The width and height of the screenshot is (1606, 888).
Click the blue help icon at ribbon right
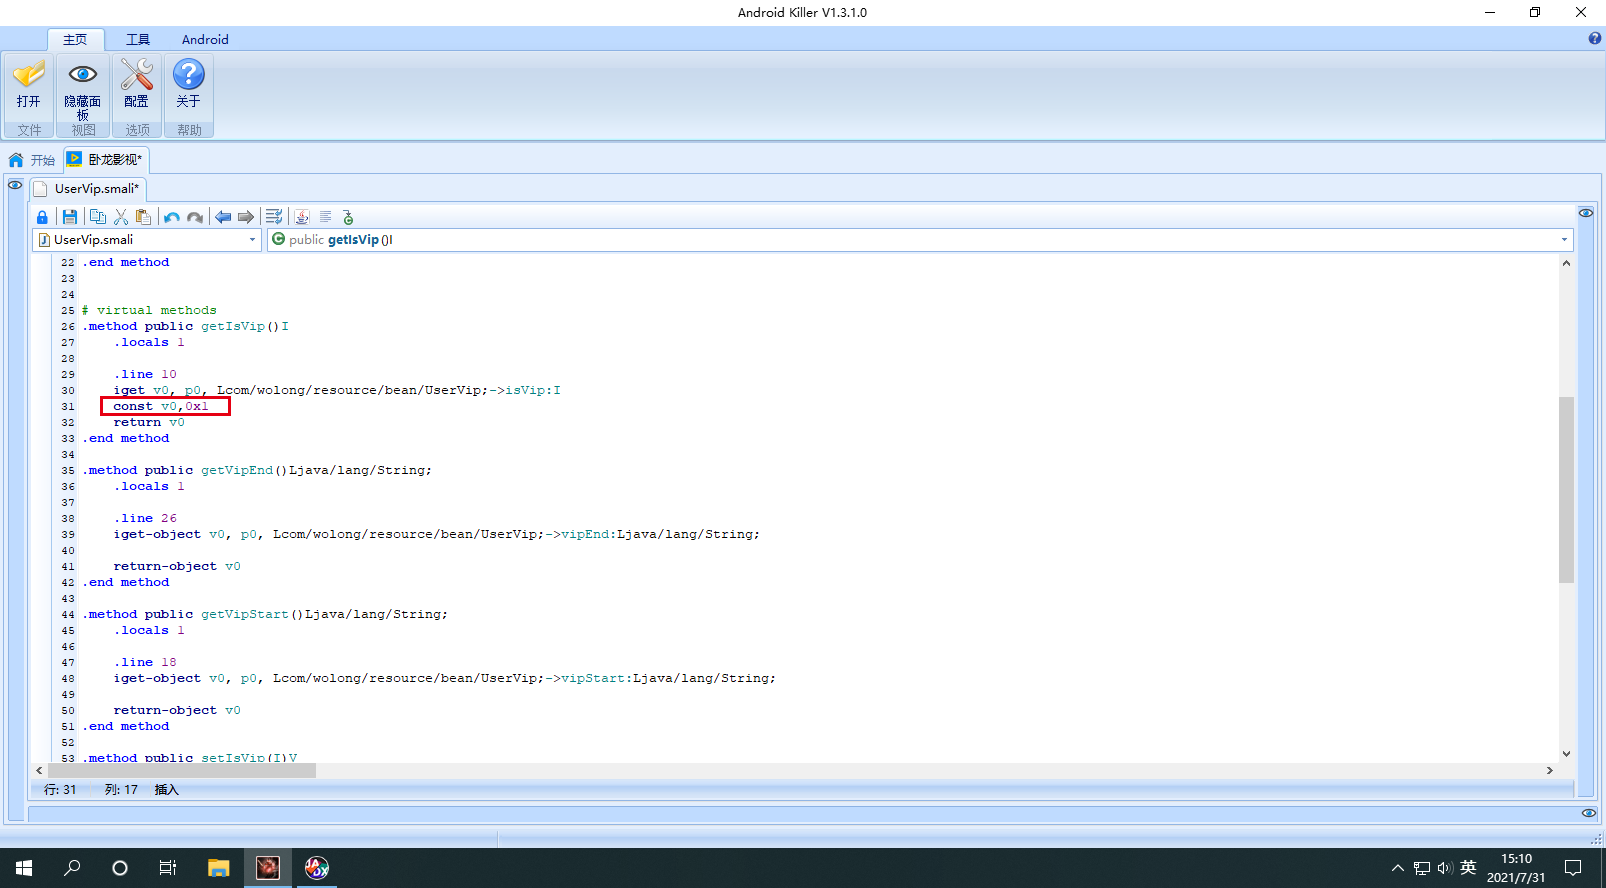[x=1595, y=38]
